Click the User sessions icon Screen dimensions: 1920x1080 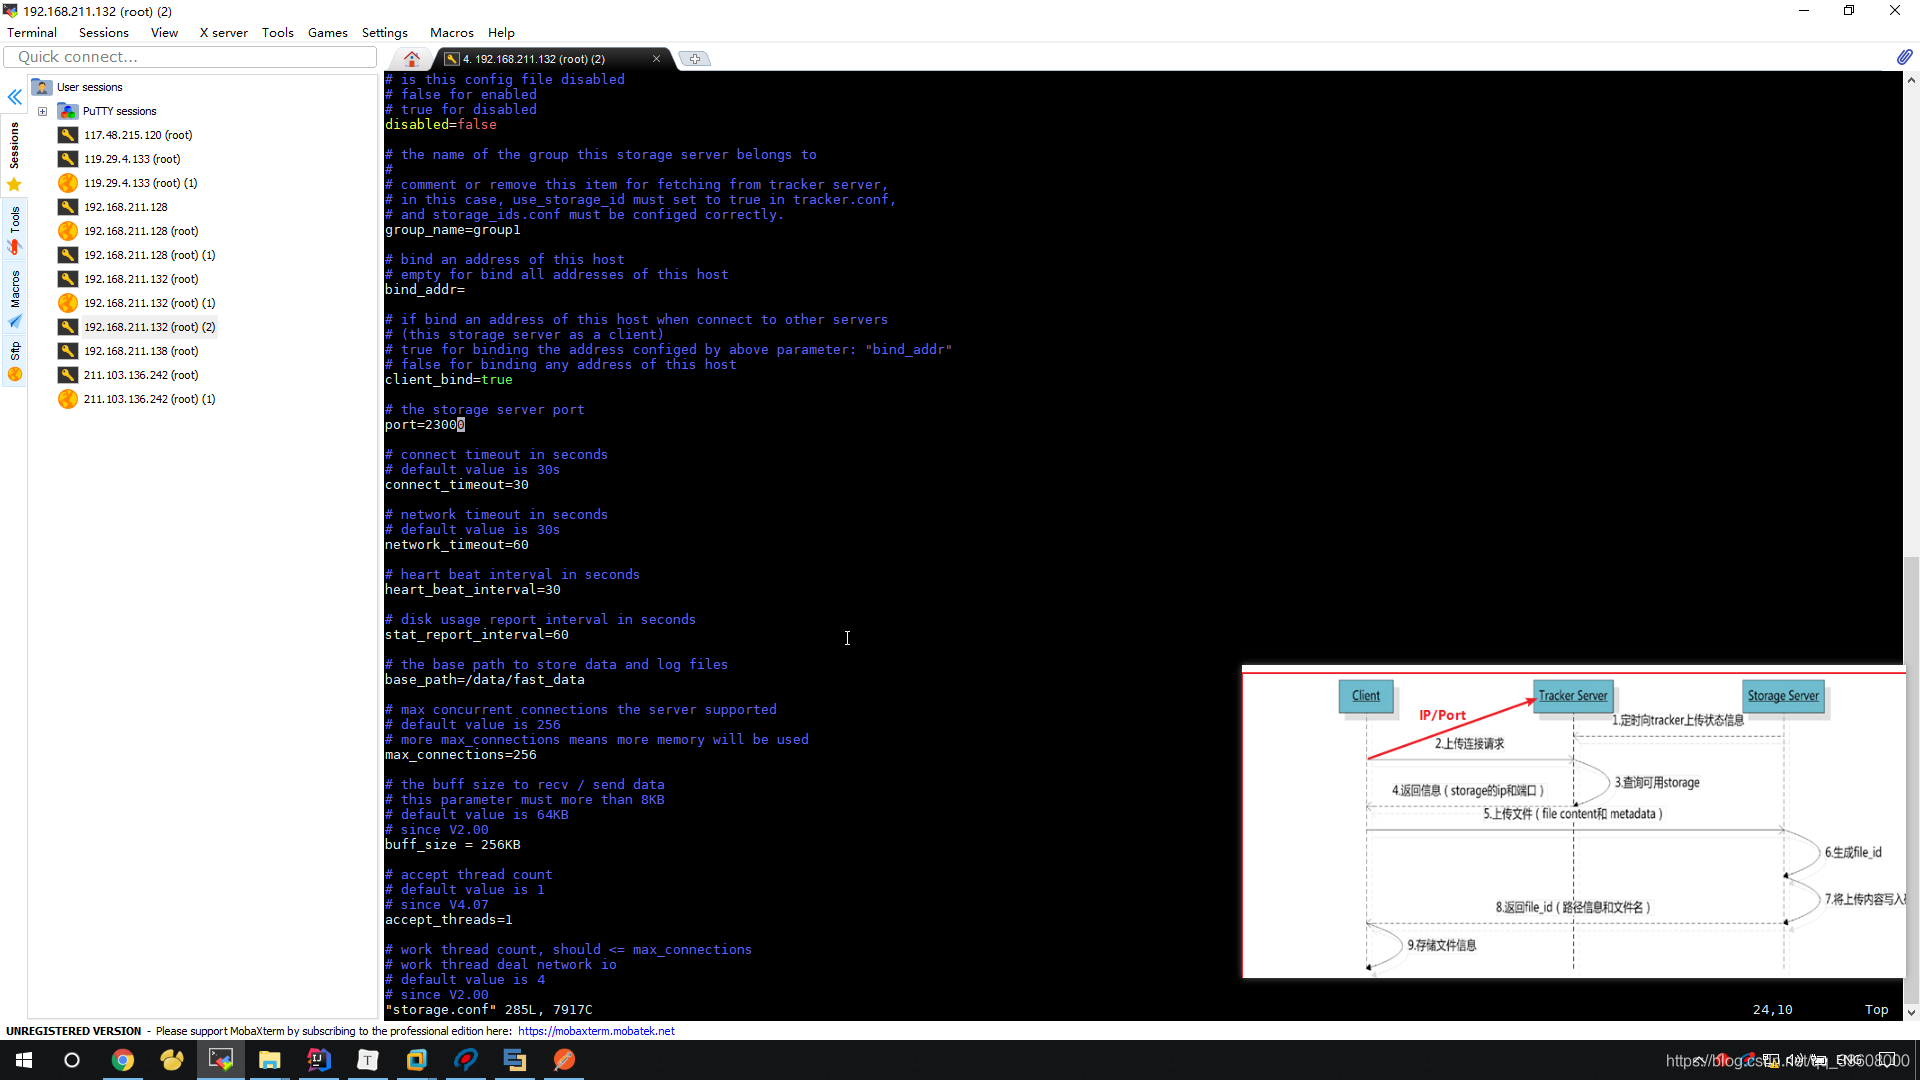click(x=42, y=86)
